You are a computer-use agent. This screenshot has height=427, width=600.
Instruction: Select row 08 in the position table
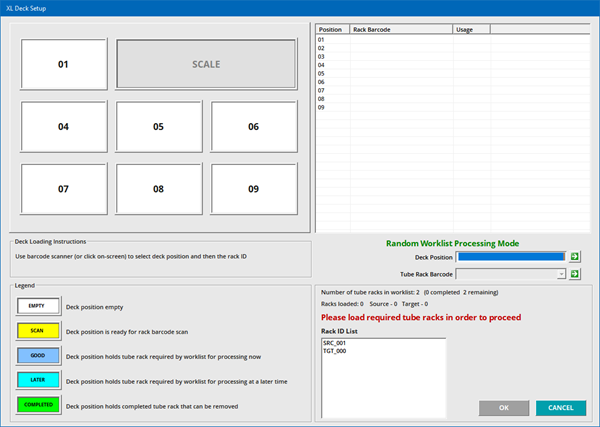(x=453, y=99)
